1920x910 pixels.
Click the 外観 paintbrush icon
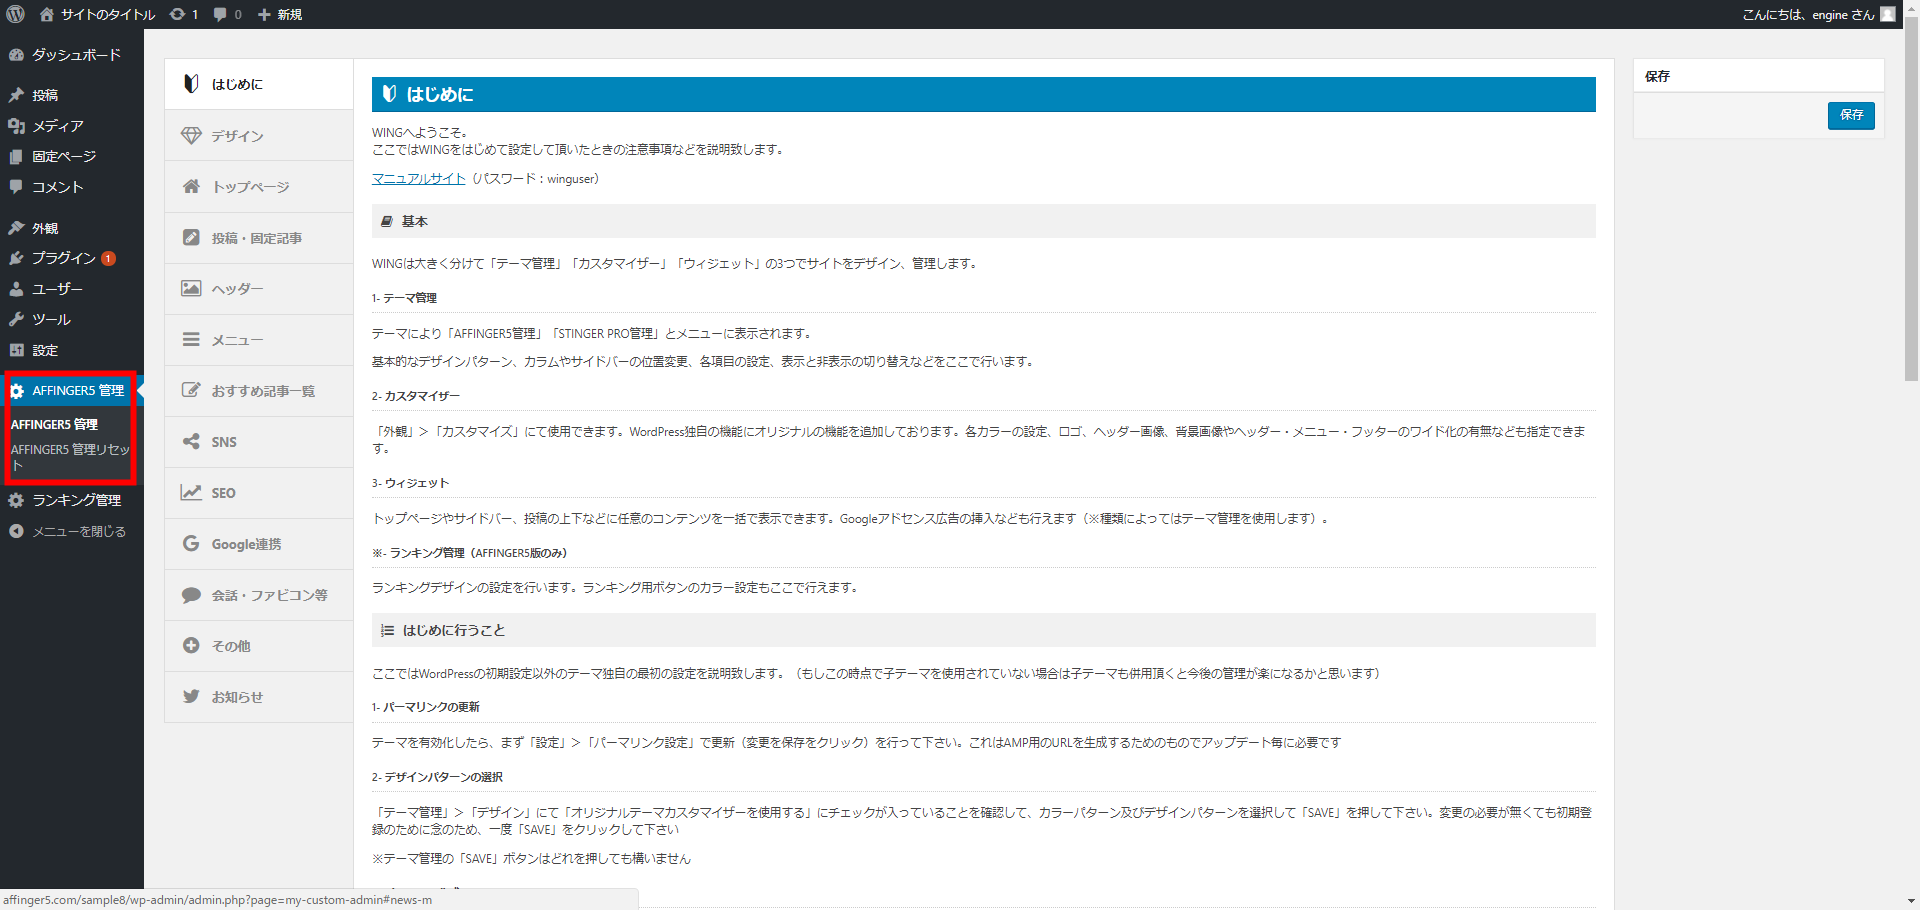(16, 228)
